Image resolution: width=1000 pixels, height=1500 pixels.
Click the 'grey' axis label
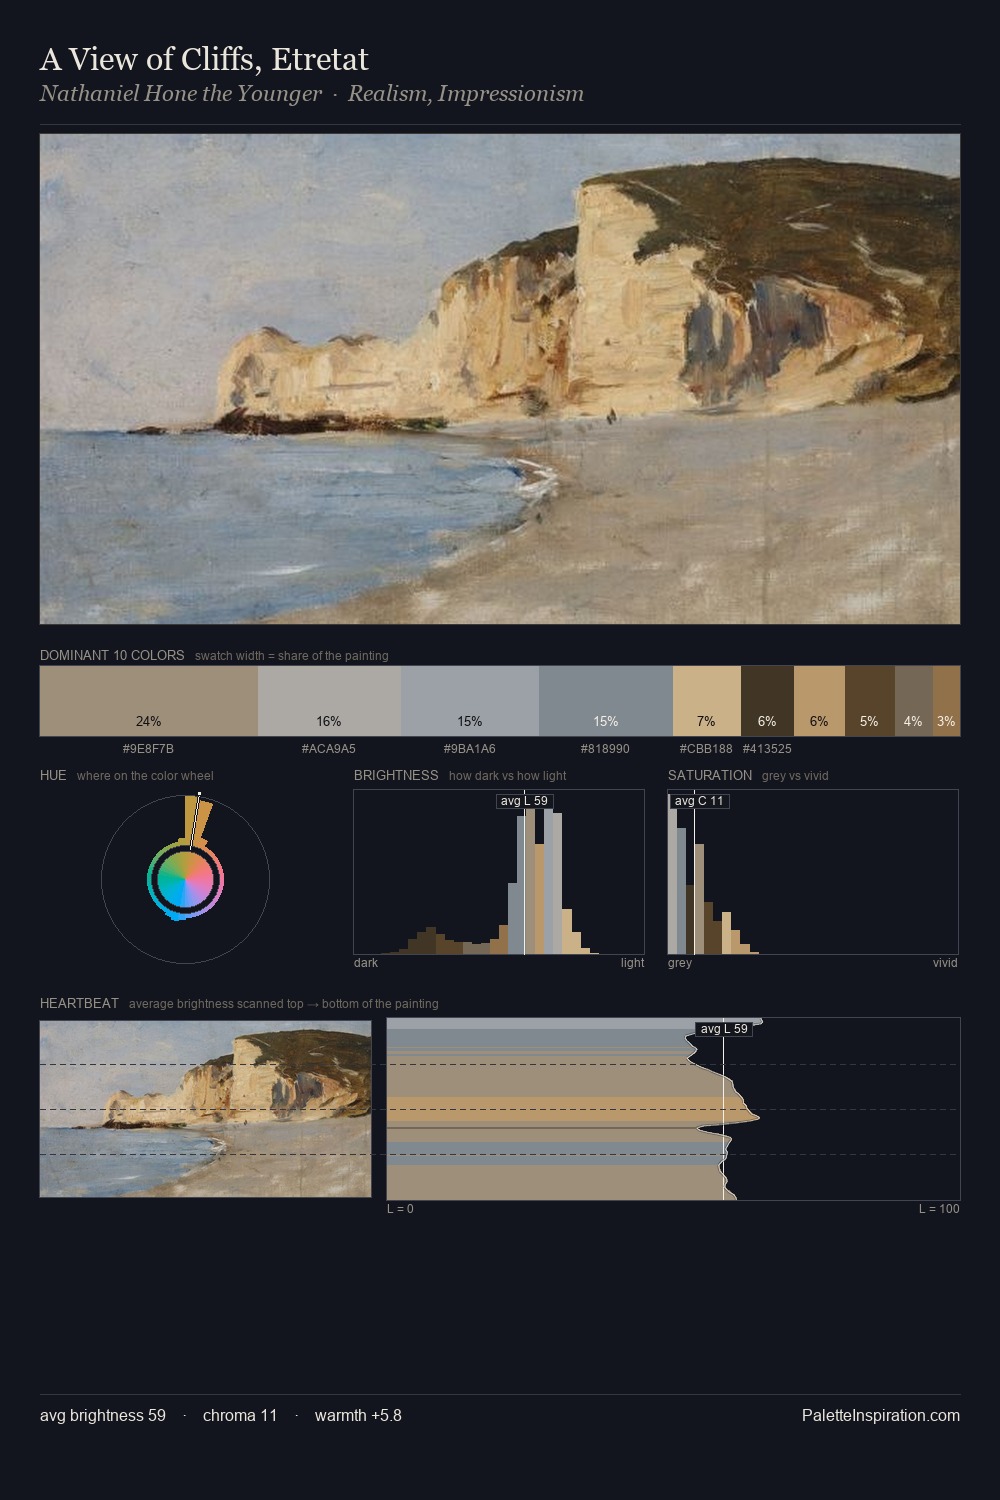click(x=680, y=963)
